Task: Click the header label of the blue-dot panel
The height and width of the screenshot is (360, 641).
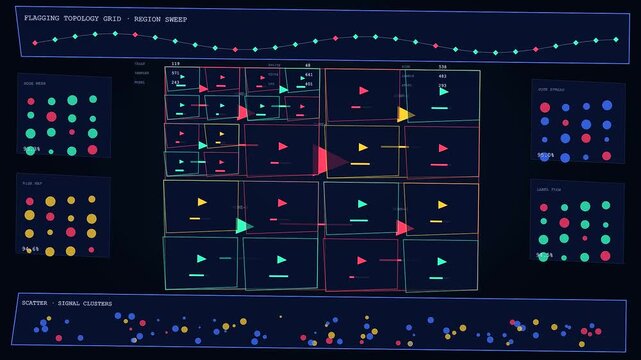Action: (551, 89)
